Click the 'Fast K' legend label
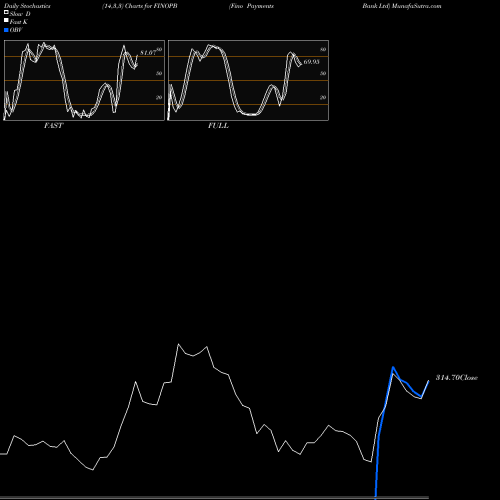The image size is (500, 500). 19,22
